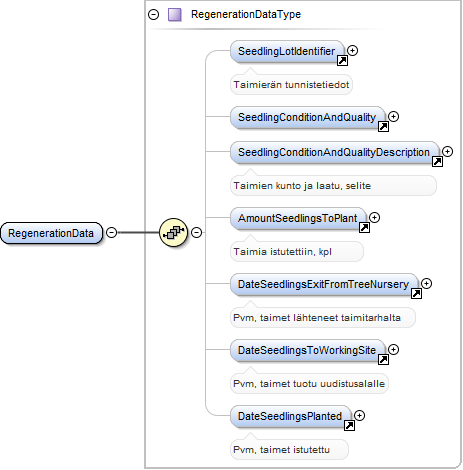Expand the AmountSeedlingsToPlant plus sign
463x470 pixels.
point(374,217)
